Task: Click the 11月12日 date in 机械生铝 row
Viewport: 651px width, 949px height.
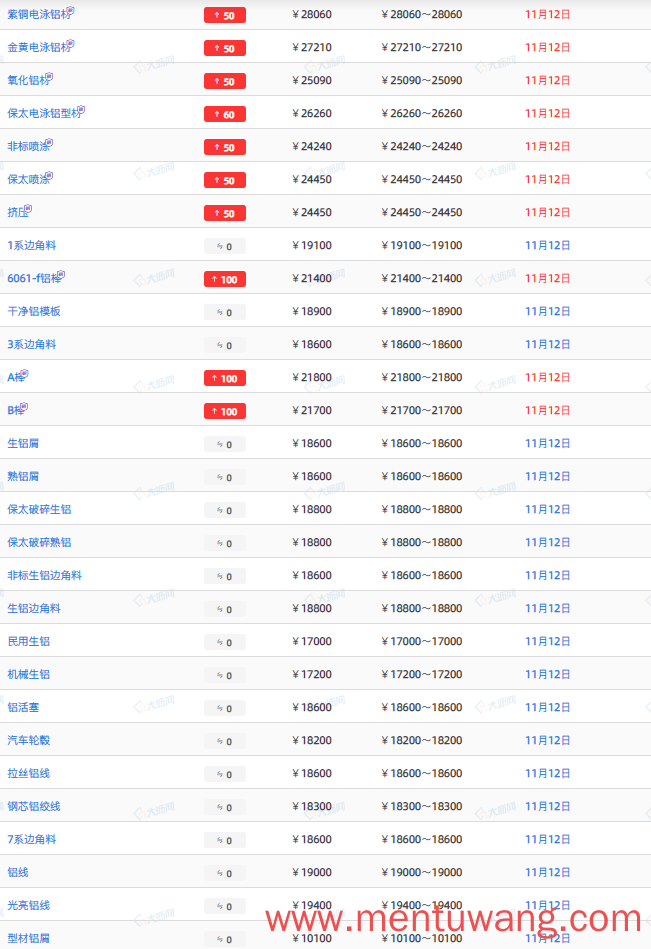Action: 548,674
